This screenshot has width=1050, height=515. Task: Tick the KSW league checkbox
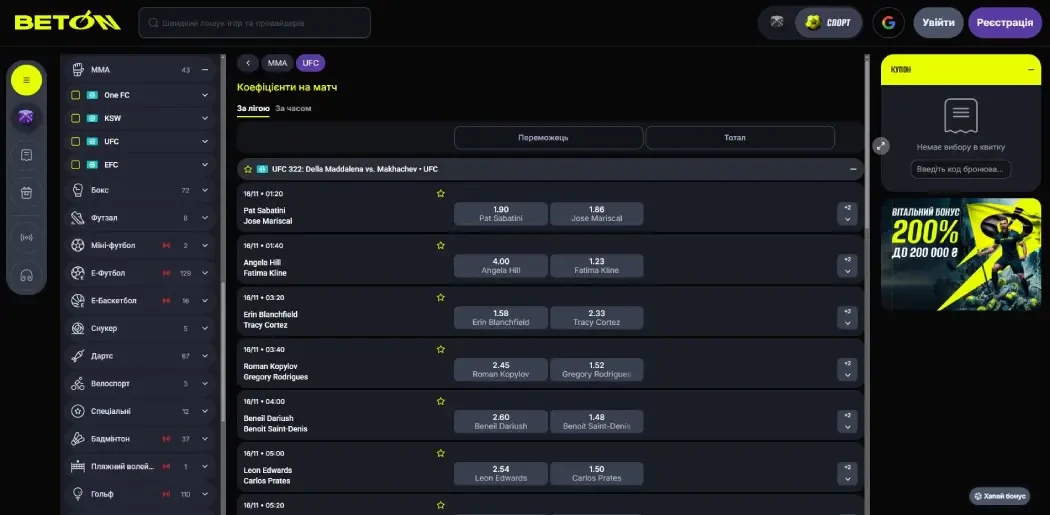click(x=75, y=118)
